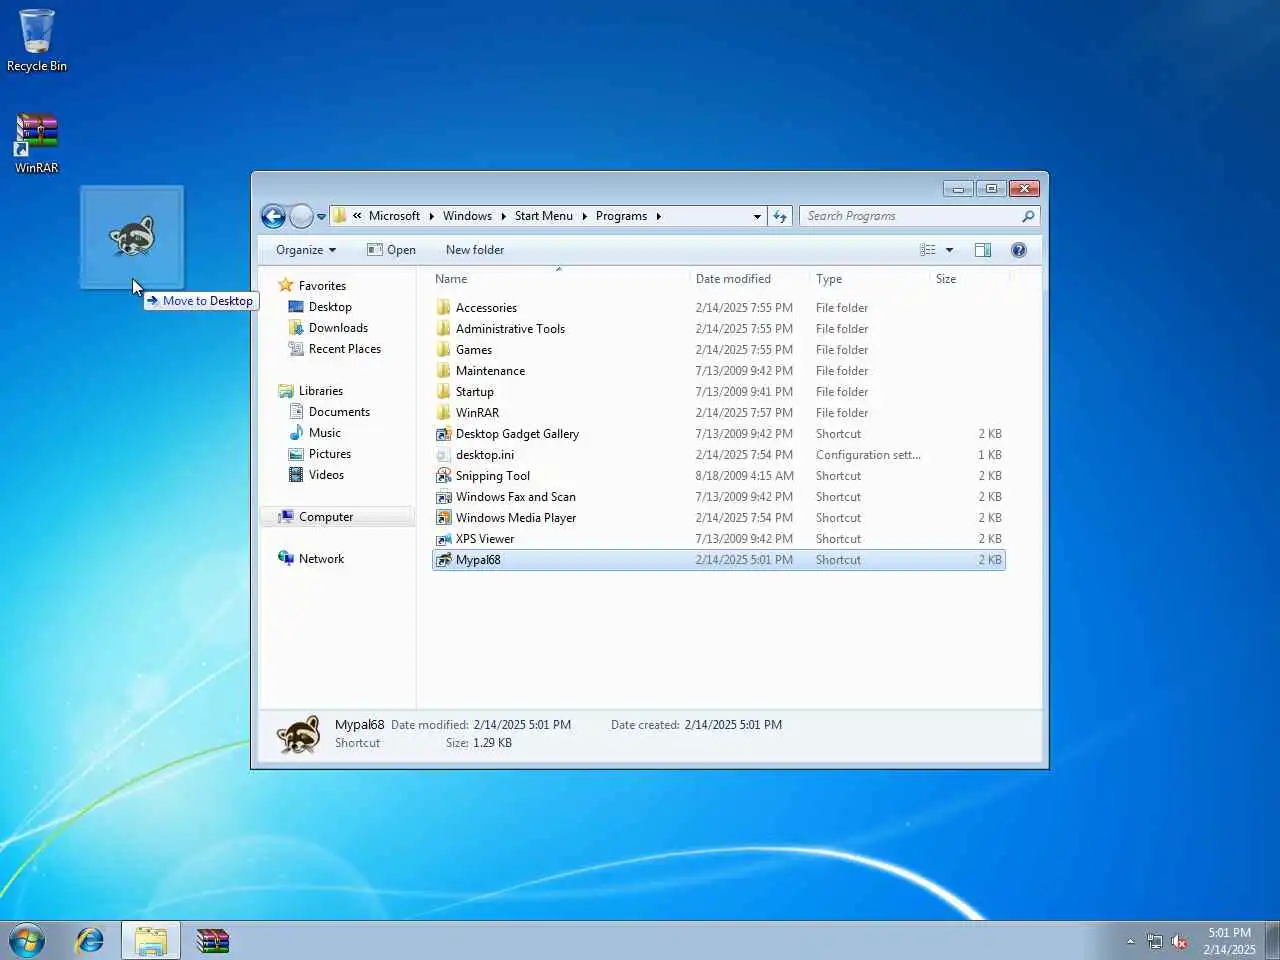Click the XPS Viewer shortcut icon
The width and height of the screenshot is (1280, 960).
pyautogui.click(x=444, y=538)
